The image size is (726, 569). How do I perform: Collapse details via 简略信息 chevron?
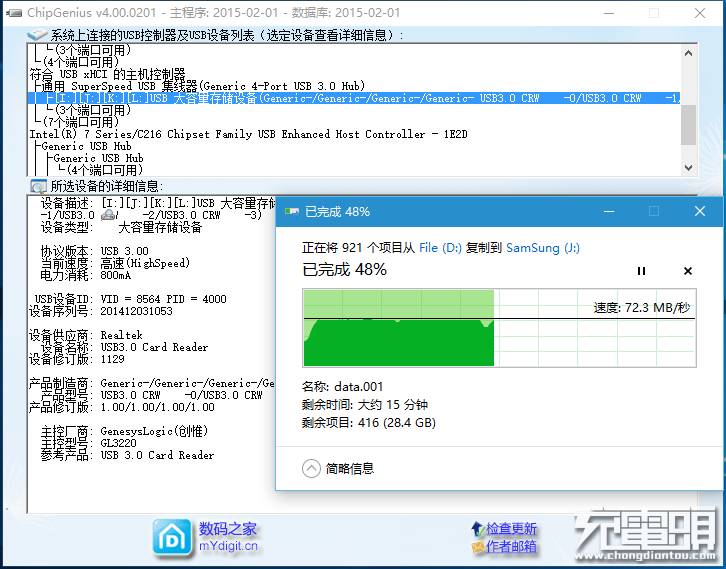coord(311,468)
